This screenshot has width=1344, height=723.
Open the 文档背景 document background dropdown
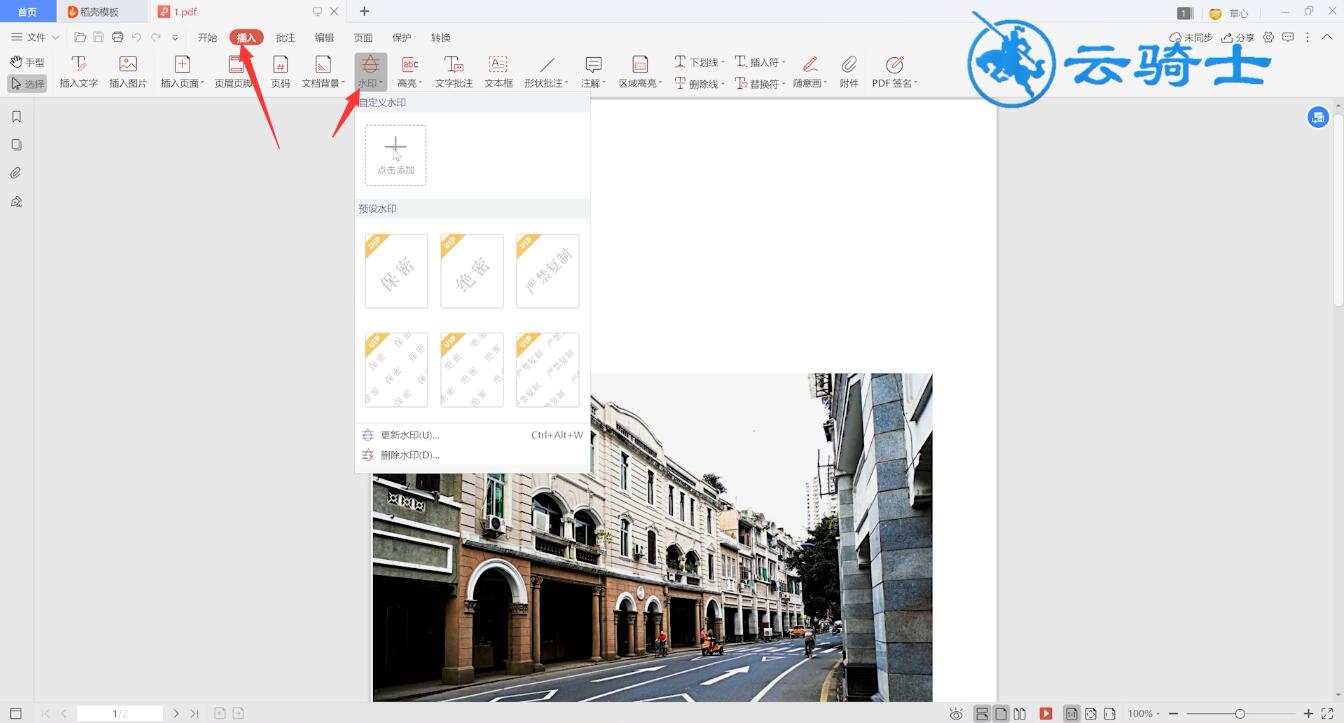pos(323,72)
